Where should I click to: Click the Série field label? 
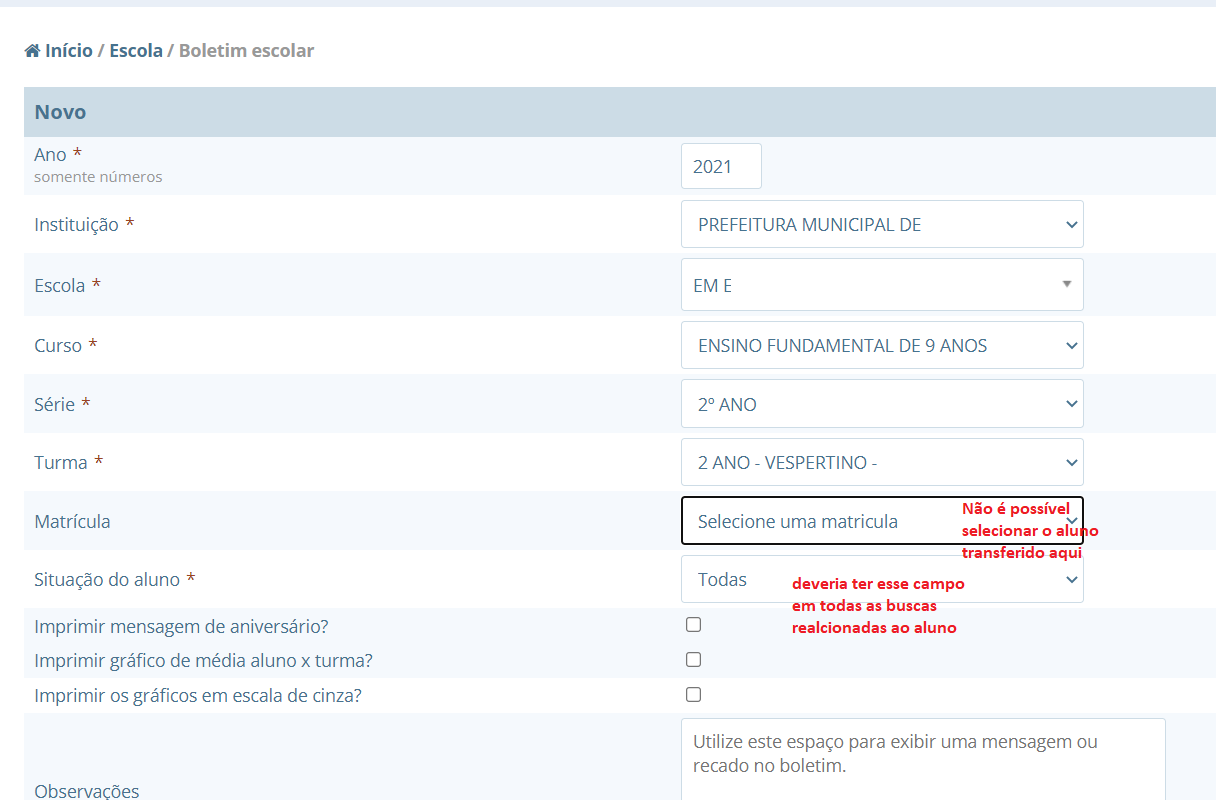54,404
